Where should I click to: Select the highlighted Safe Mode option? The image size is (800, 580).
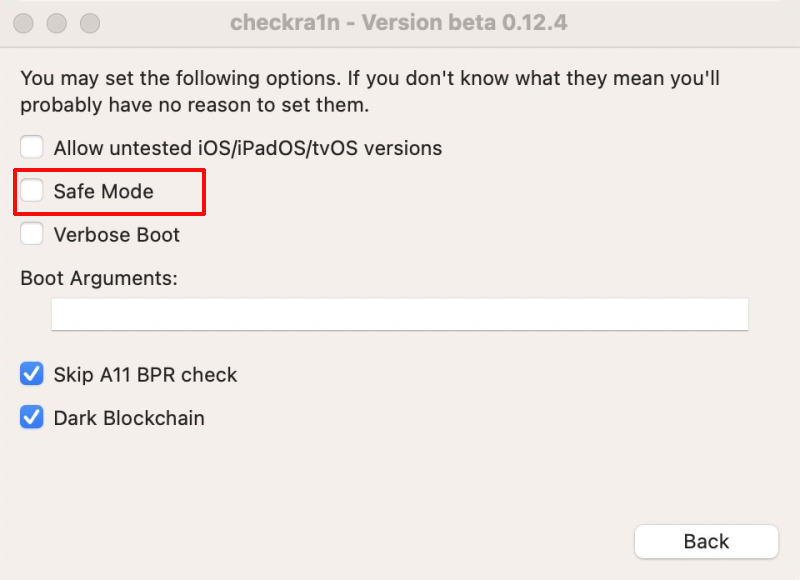tap(31, 191)
